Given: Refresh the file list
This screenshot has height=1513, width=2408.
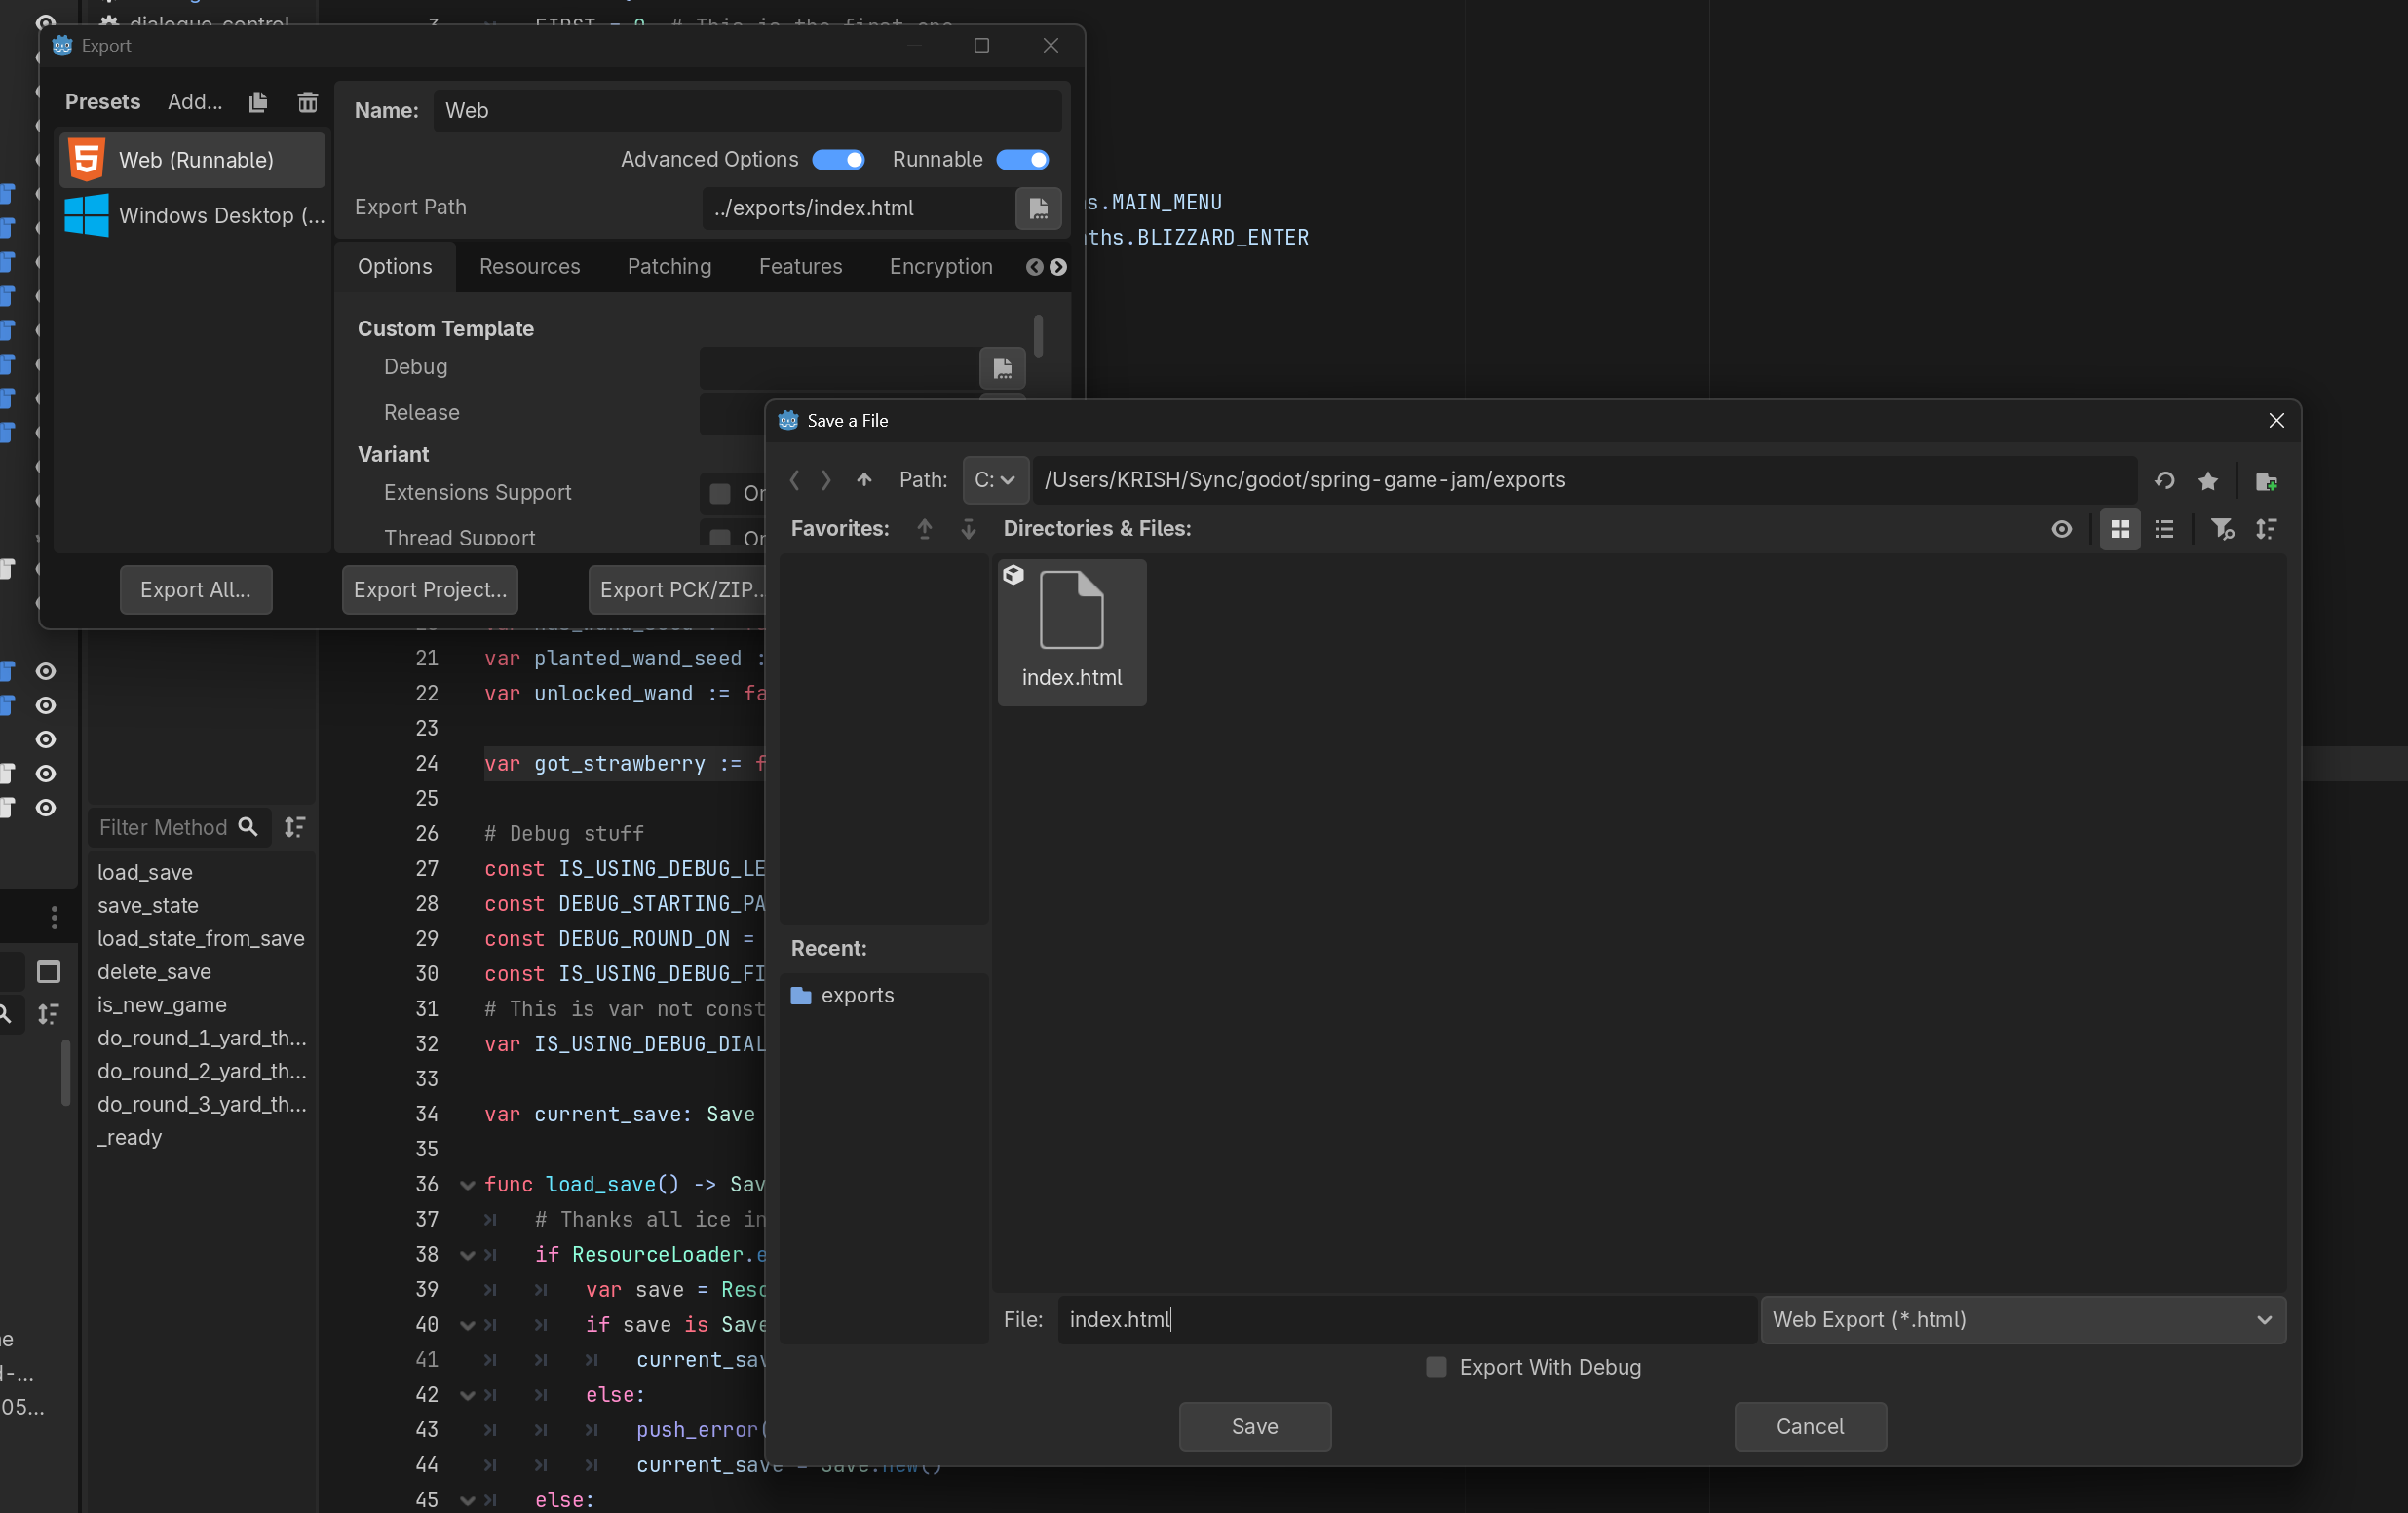Looking at the screenshot, I should 2164,481.
